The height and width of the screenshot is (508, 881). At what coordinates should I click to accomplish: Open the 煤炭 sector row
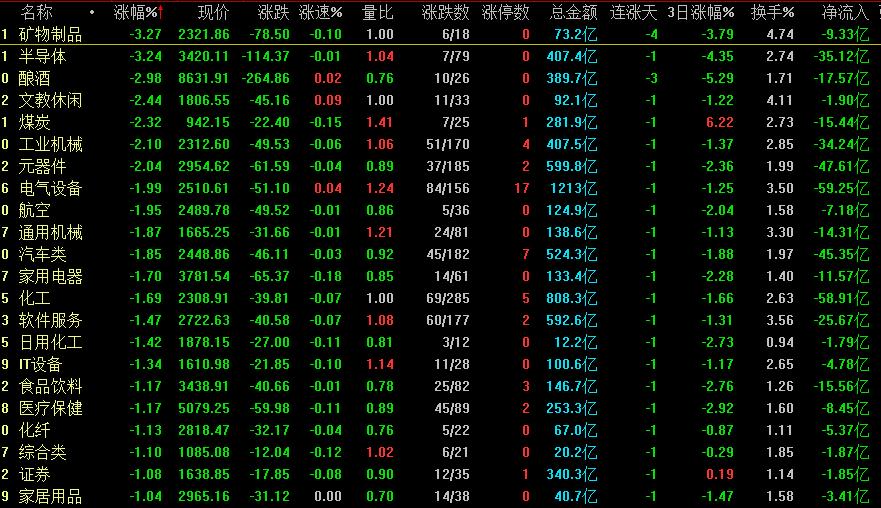point(440,122)
